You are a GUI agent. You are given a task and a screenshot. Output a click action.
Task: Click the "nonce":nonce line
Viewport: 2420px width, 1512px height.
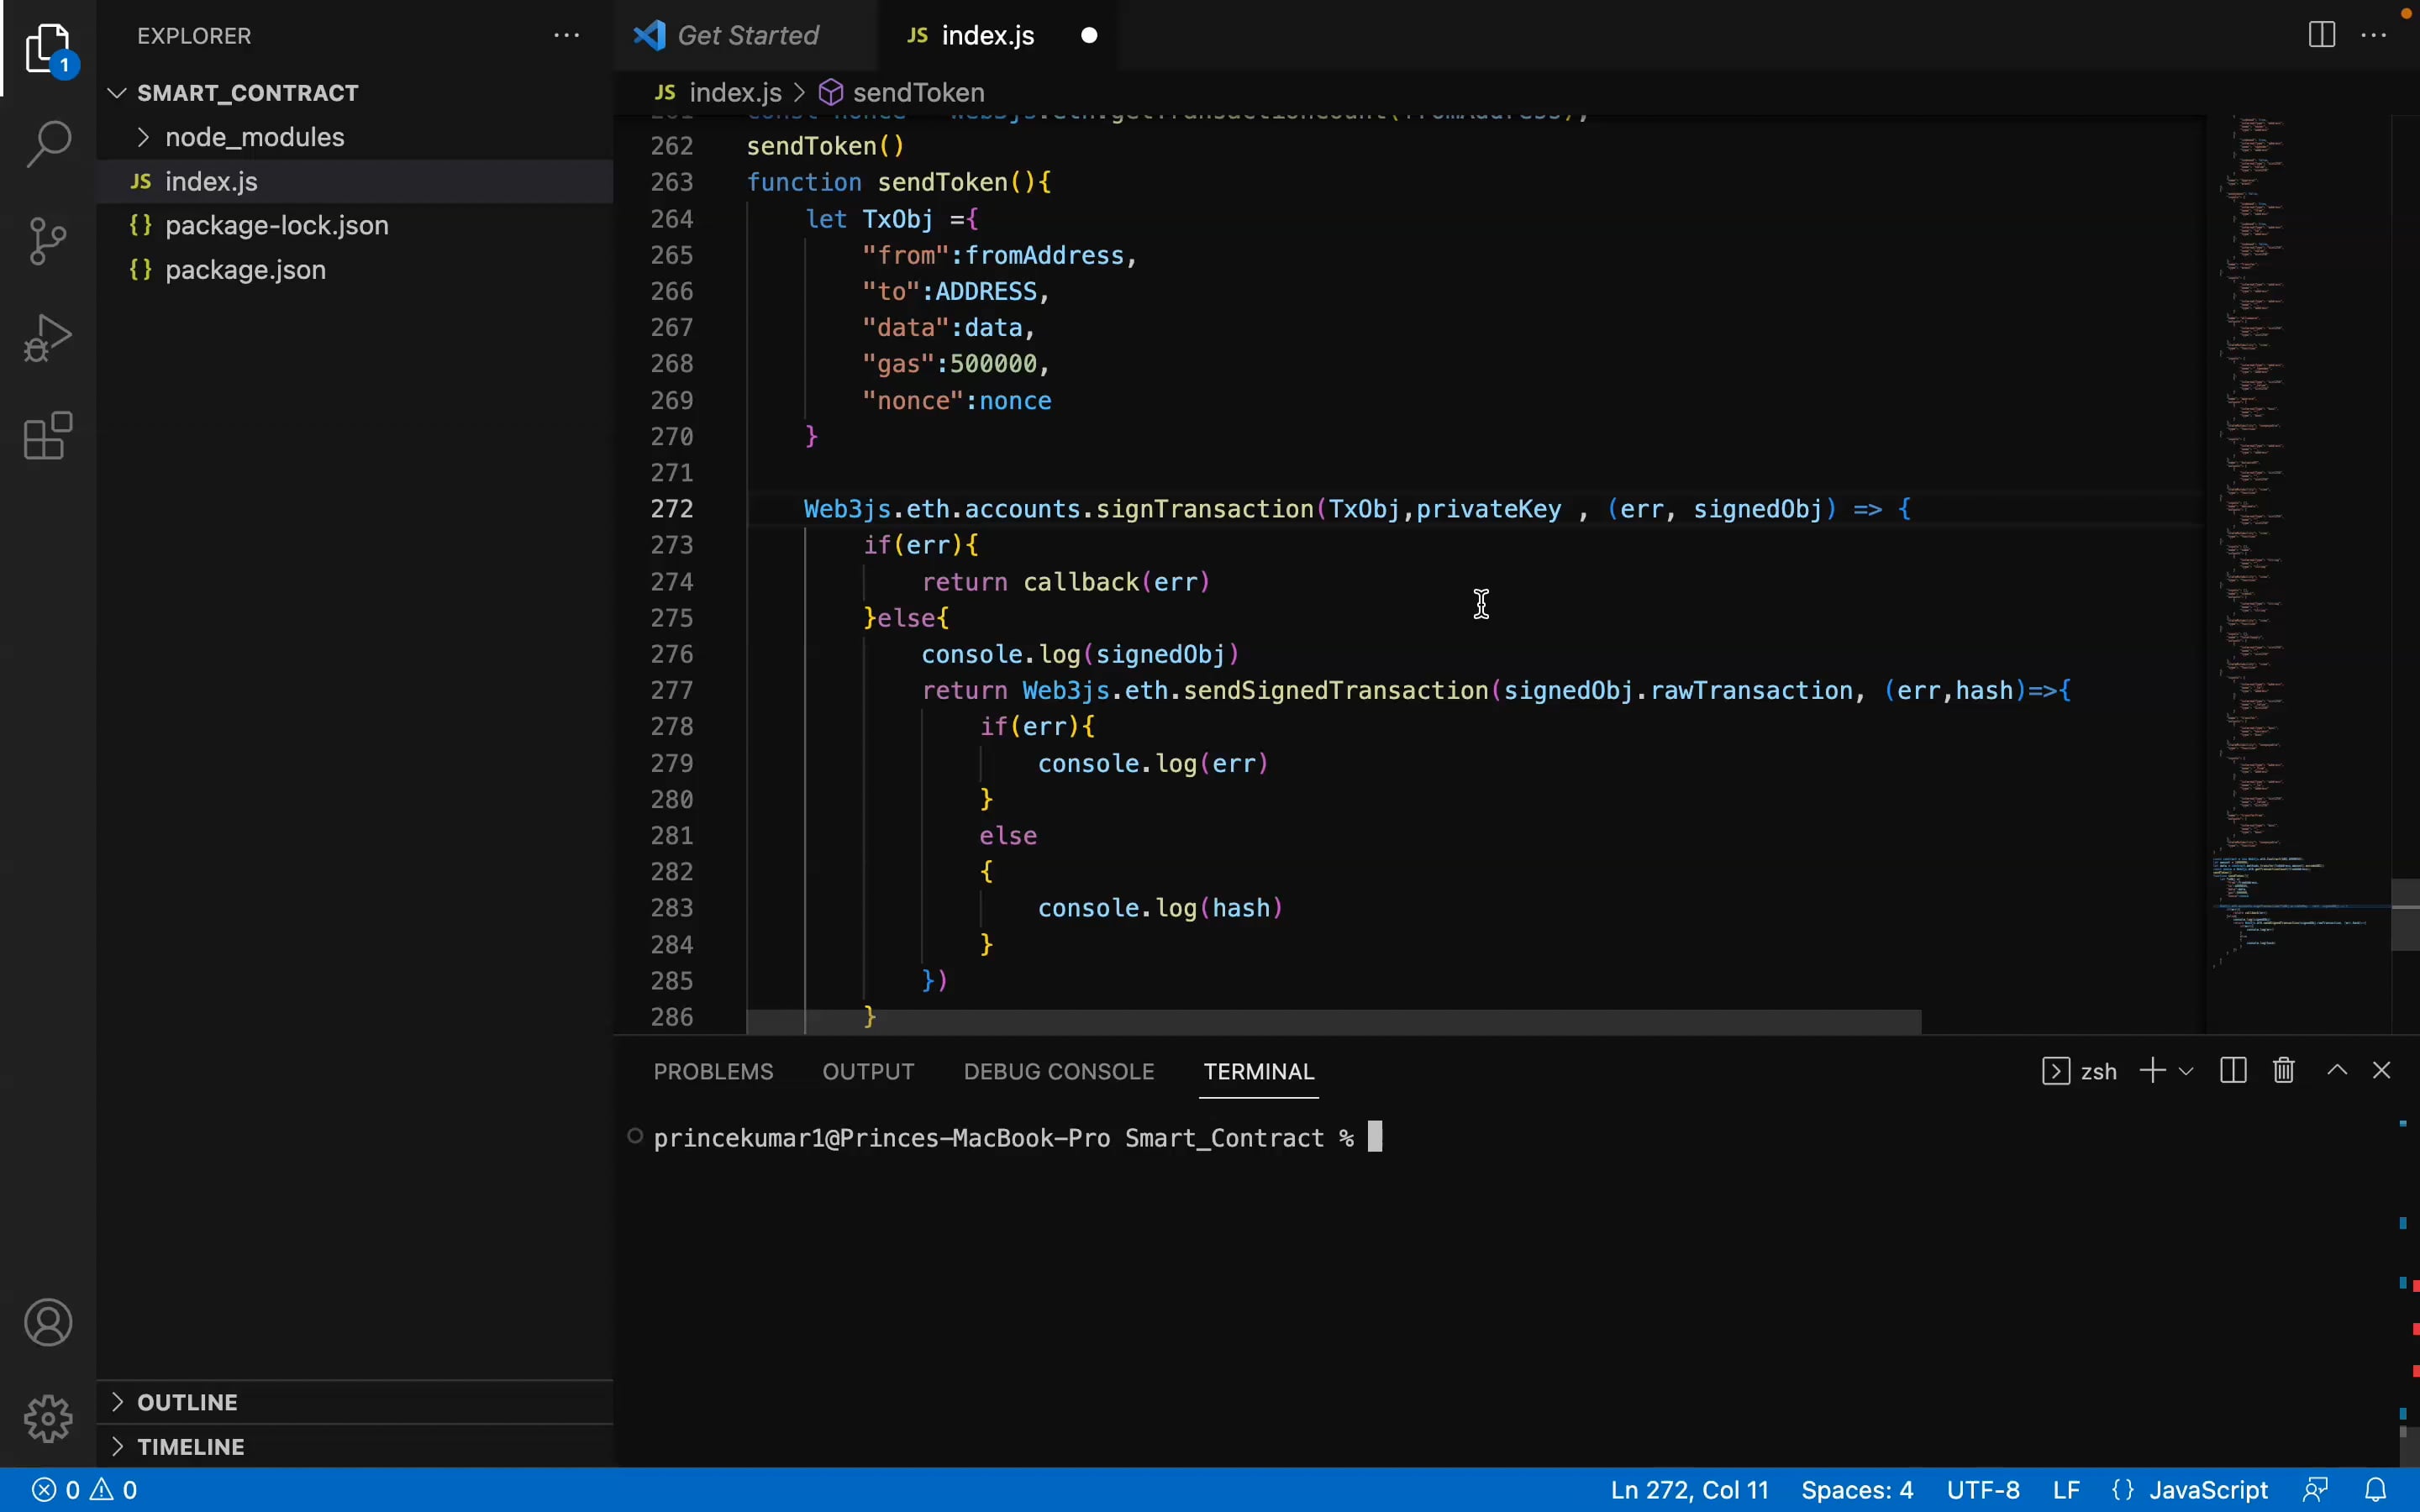point(956,401)
